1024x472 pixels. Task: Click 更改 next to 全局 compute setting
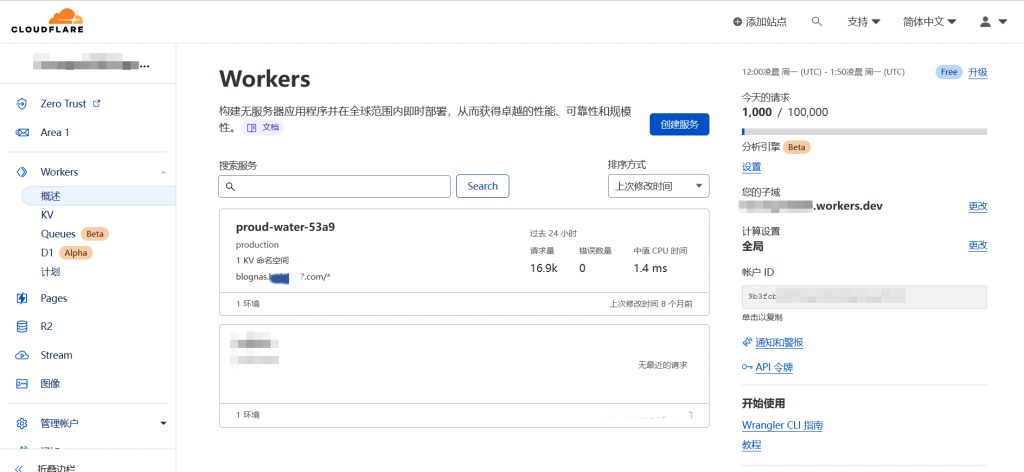pos(978,245)
